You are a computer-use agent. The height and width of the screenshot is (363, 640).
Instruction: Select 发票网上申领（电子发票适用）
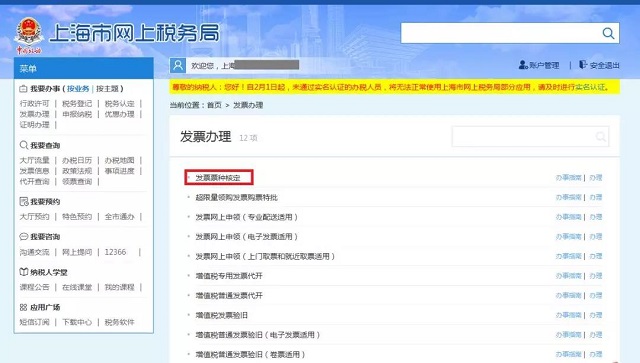[x=247, y=236]
